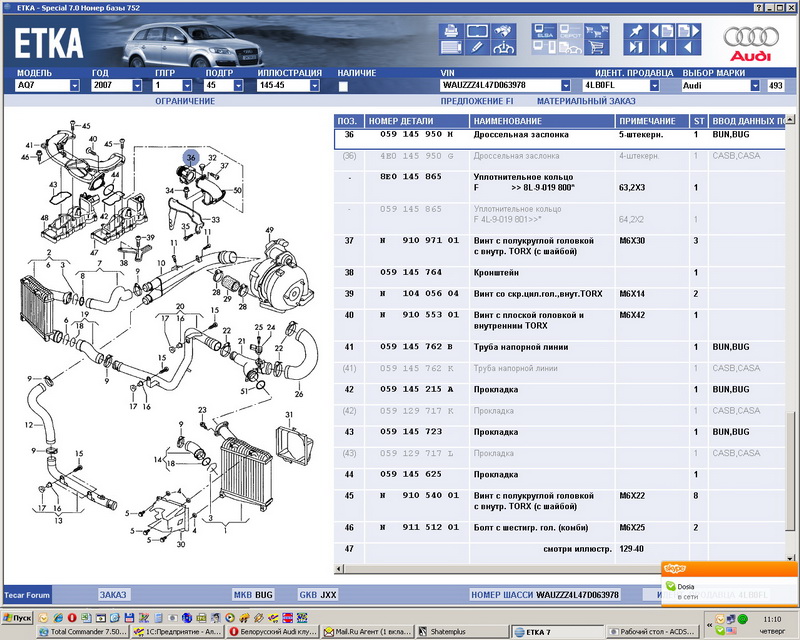
Task: Open the VIN dropdown
Action: [565, 85]
